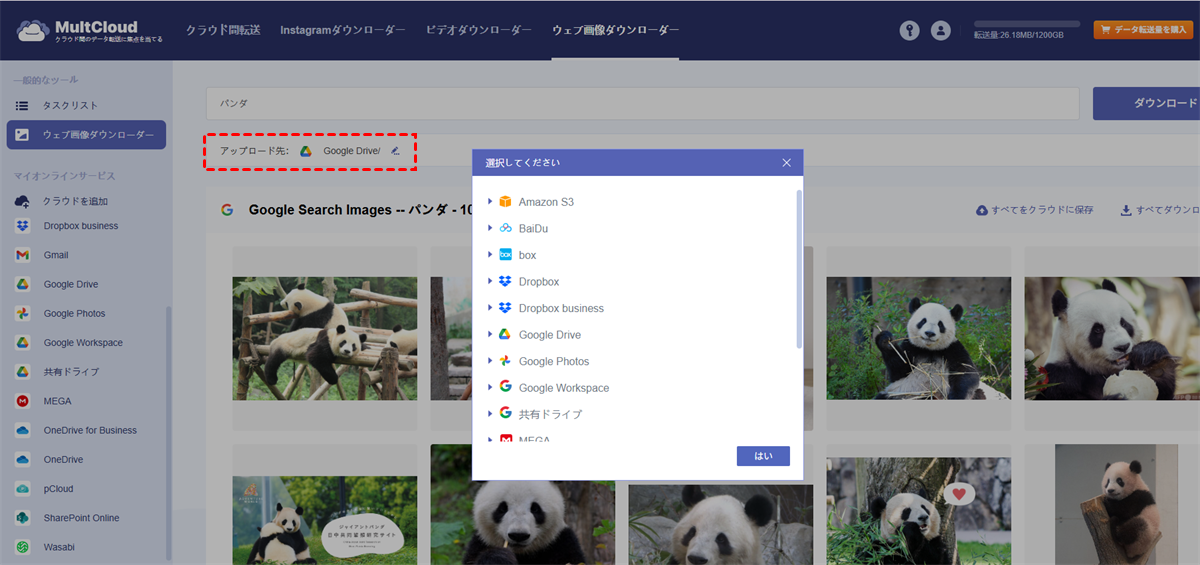Expand the box tree node

pyautogui.click(x=490, y=255)
